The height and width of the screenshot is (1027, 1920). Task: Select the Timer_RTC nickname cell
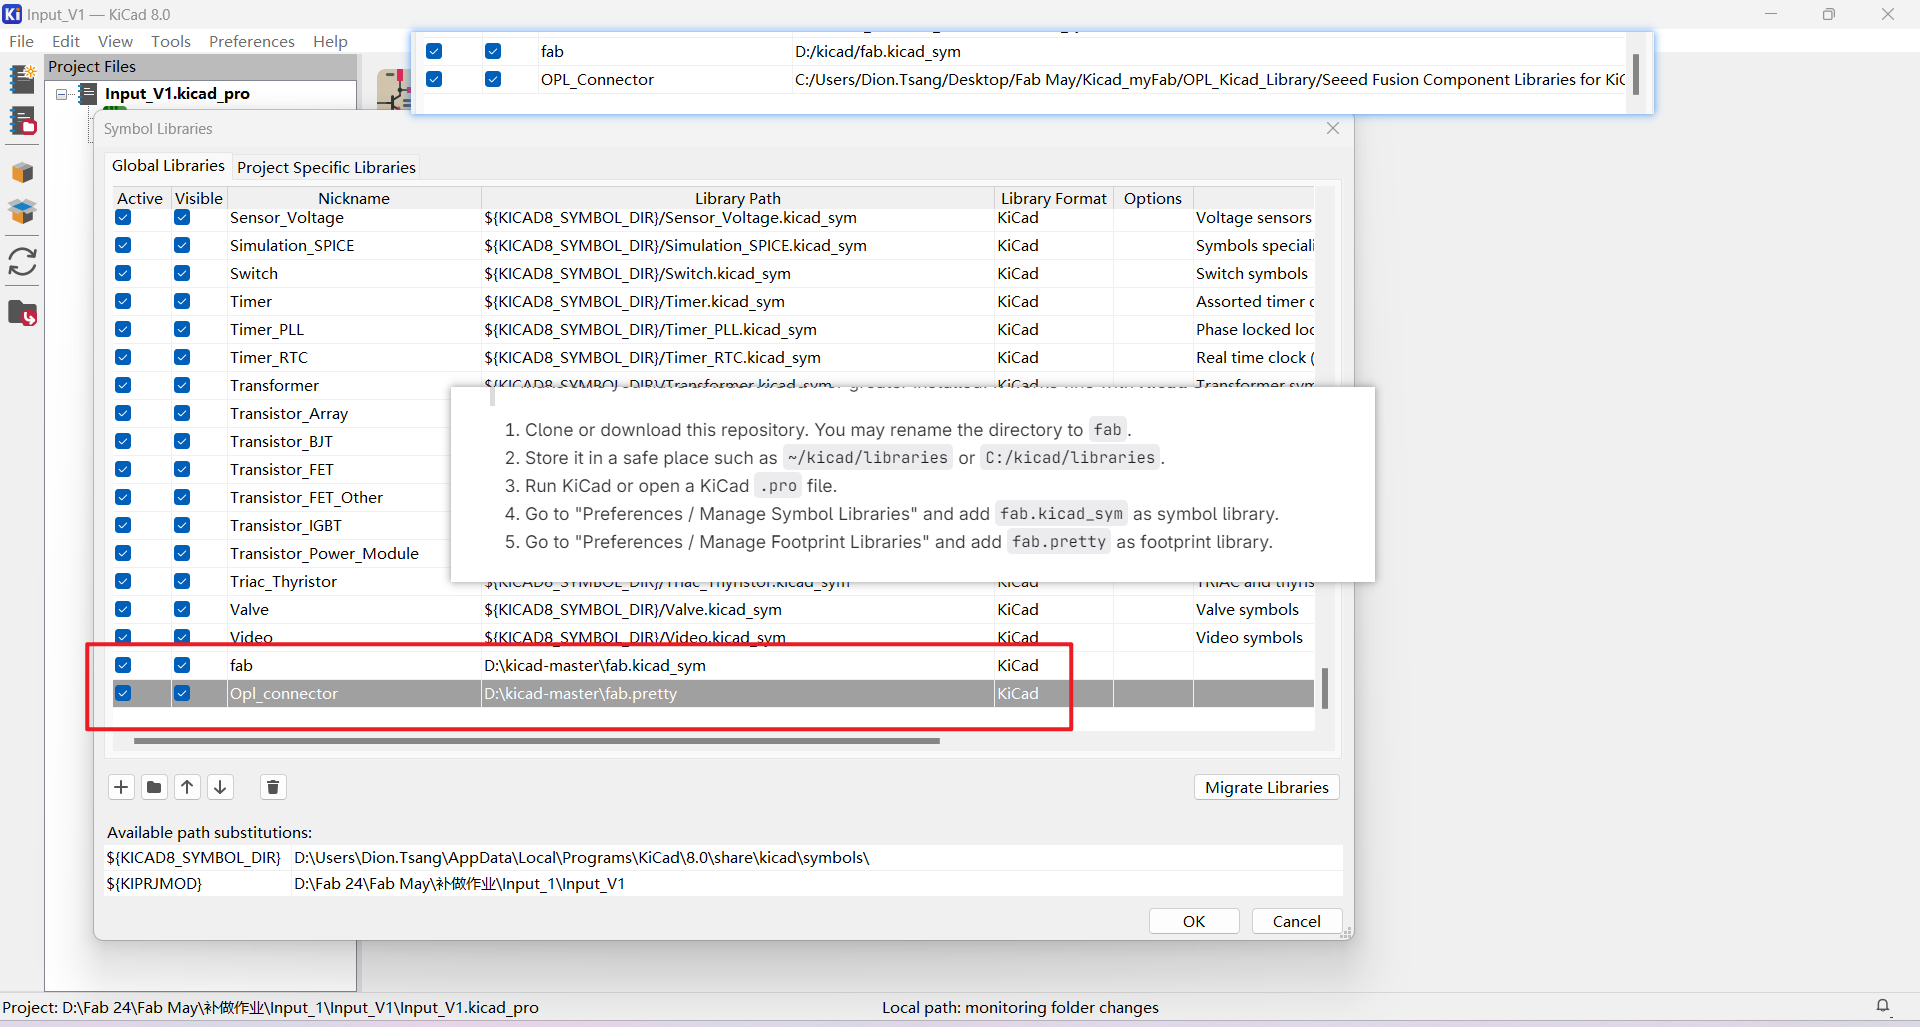tap(354, 357)
